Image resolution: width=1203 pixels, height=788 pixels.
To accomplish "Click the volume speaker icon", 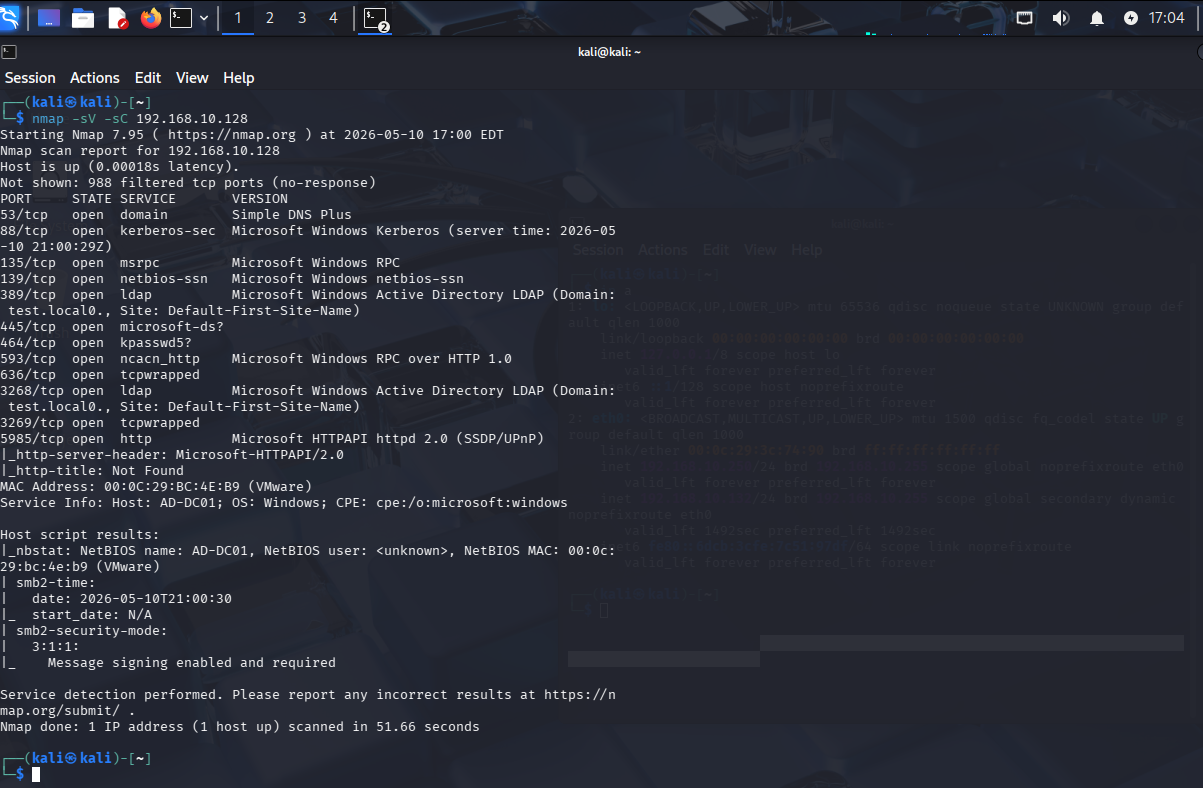I will pos(1061,18).
